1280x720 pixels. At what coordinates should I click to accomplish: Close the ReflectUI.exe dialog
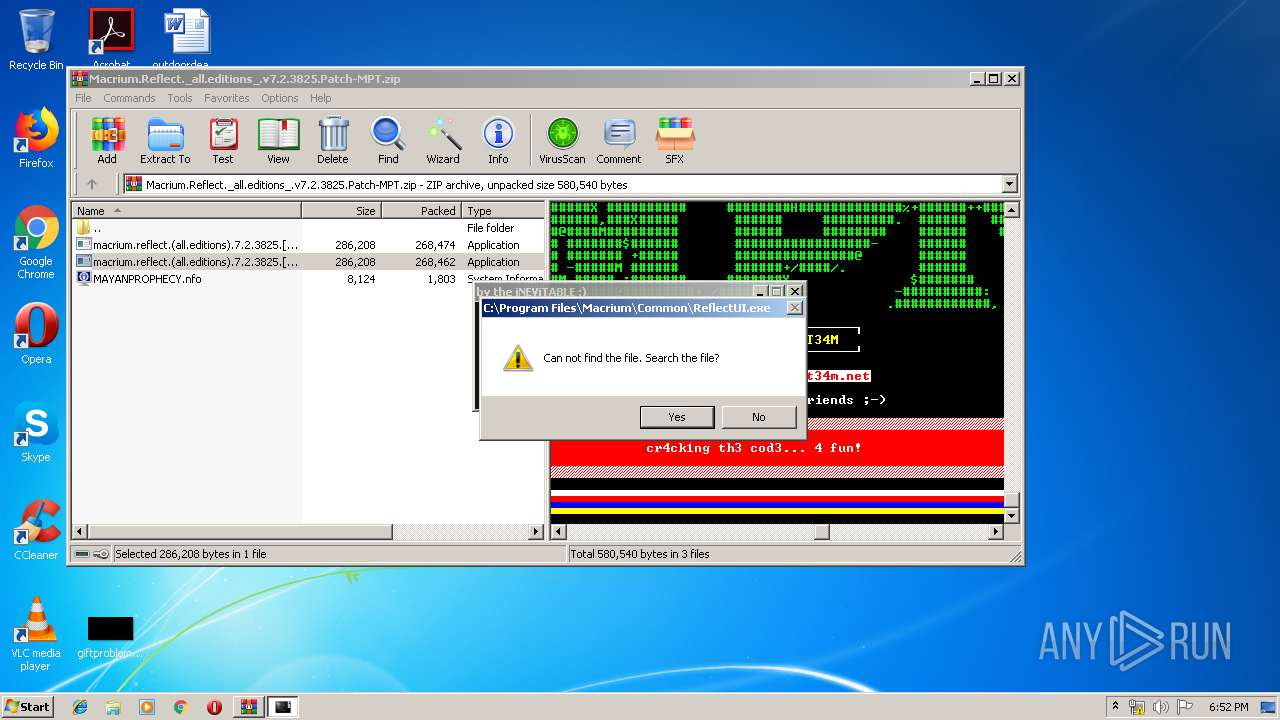point(794,308)
